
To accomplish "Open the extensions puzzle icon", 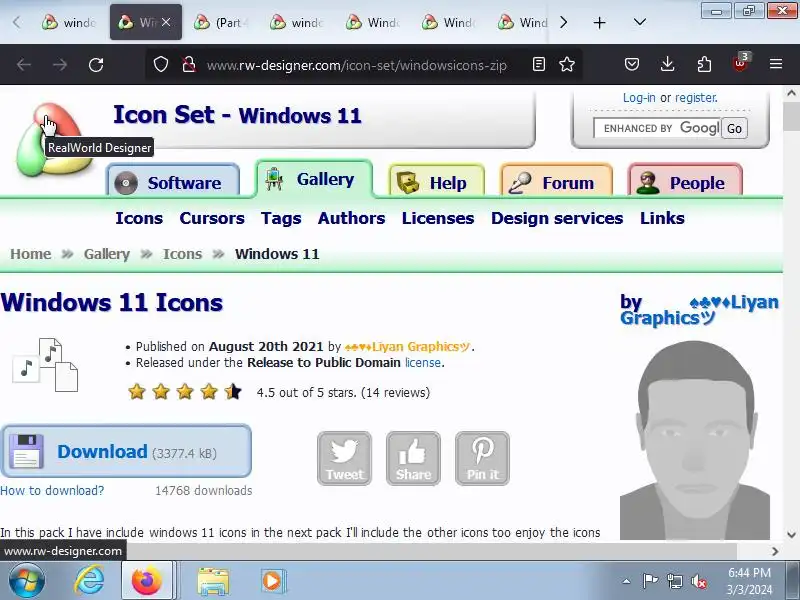I will coord(704,64).
